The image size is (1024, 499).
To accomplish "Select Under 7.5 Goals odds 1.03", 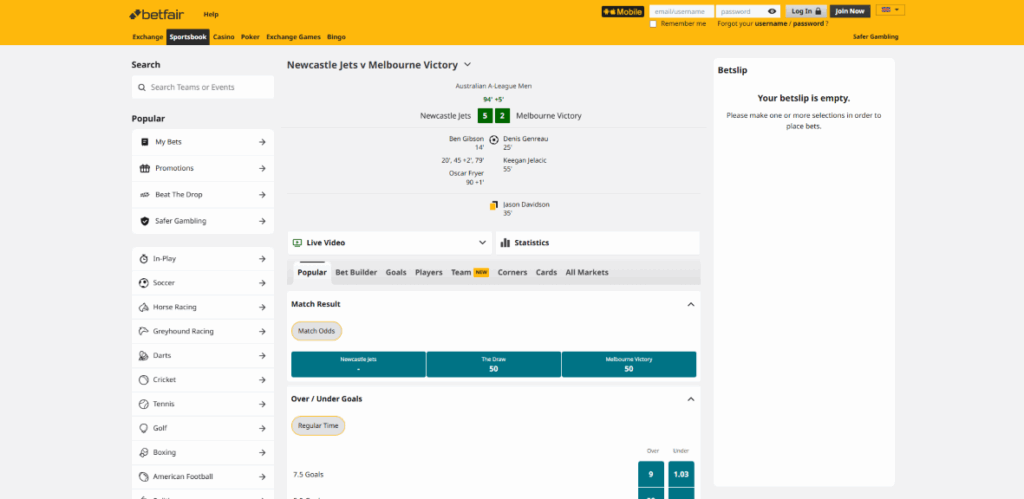I will click(x=681, y=474).
